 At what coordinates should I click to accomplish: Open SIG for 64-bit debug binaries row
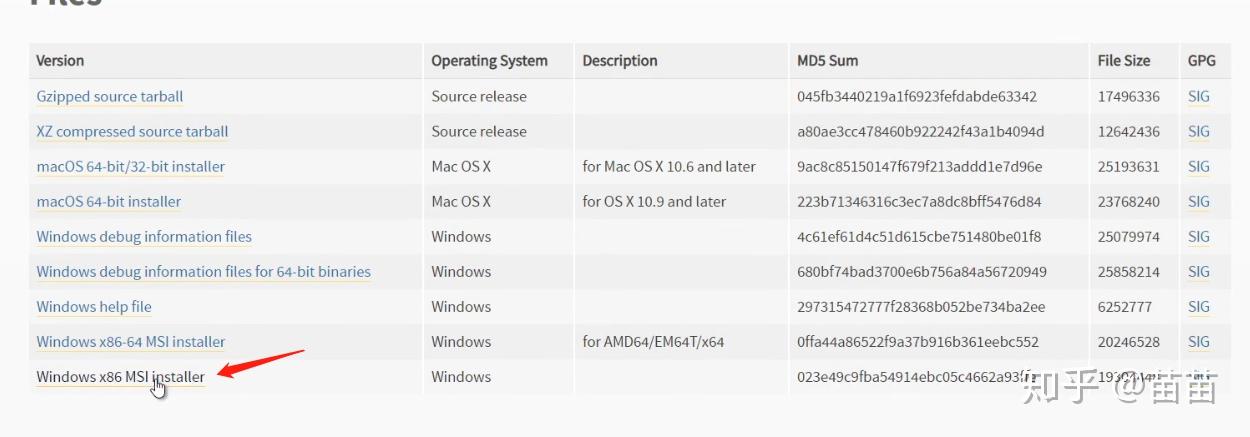(1199, 272)
